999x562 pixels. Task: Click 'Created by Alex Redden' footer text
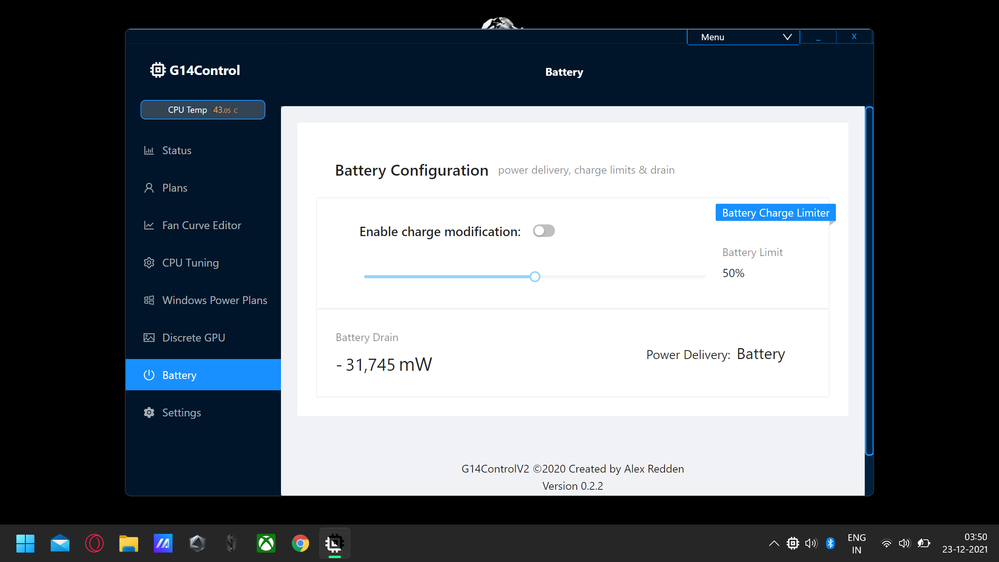626,469
